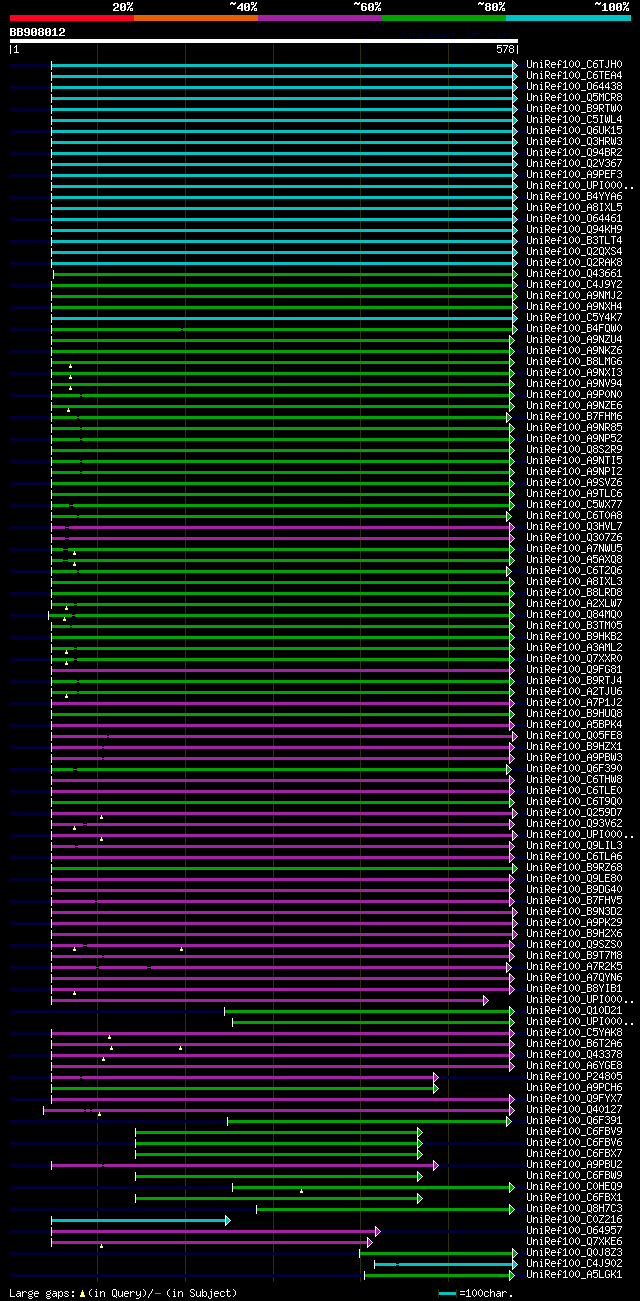Click the green ~80% identity legend segment
Image resolution: width=640 pixels, height=1301 pixels.
tap(443, 17)
